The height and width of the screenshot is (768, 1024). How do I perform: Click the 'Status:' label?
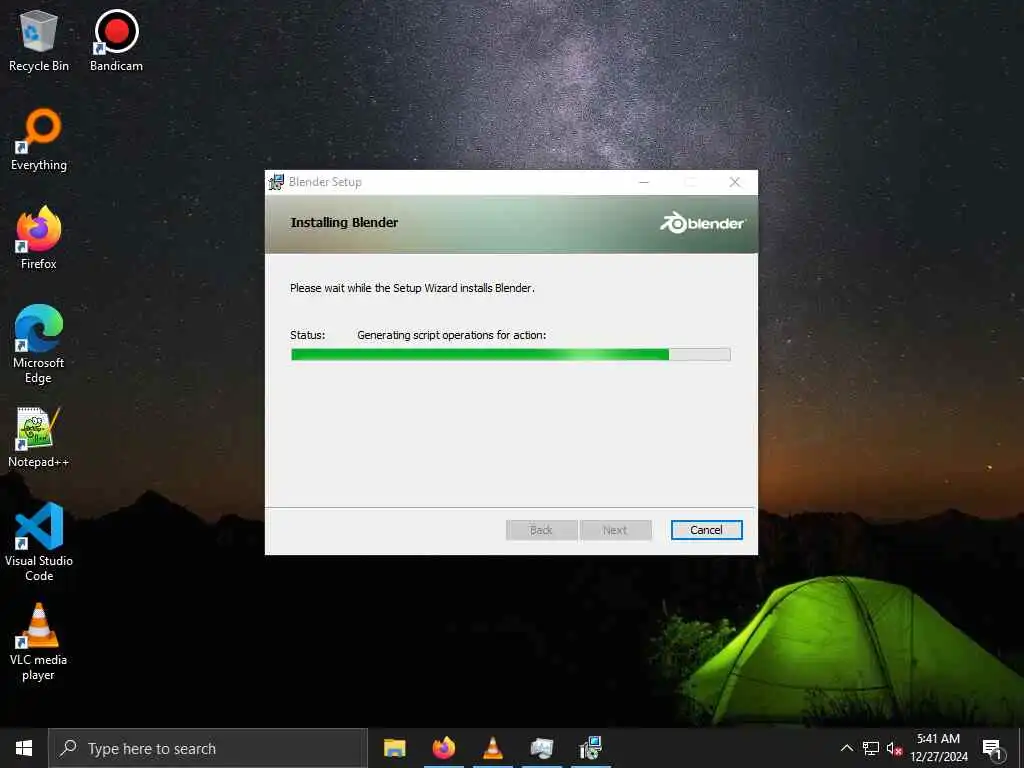tap(308, 335)
